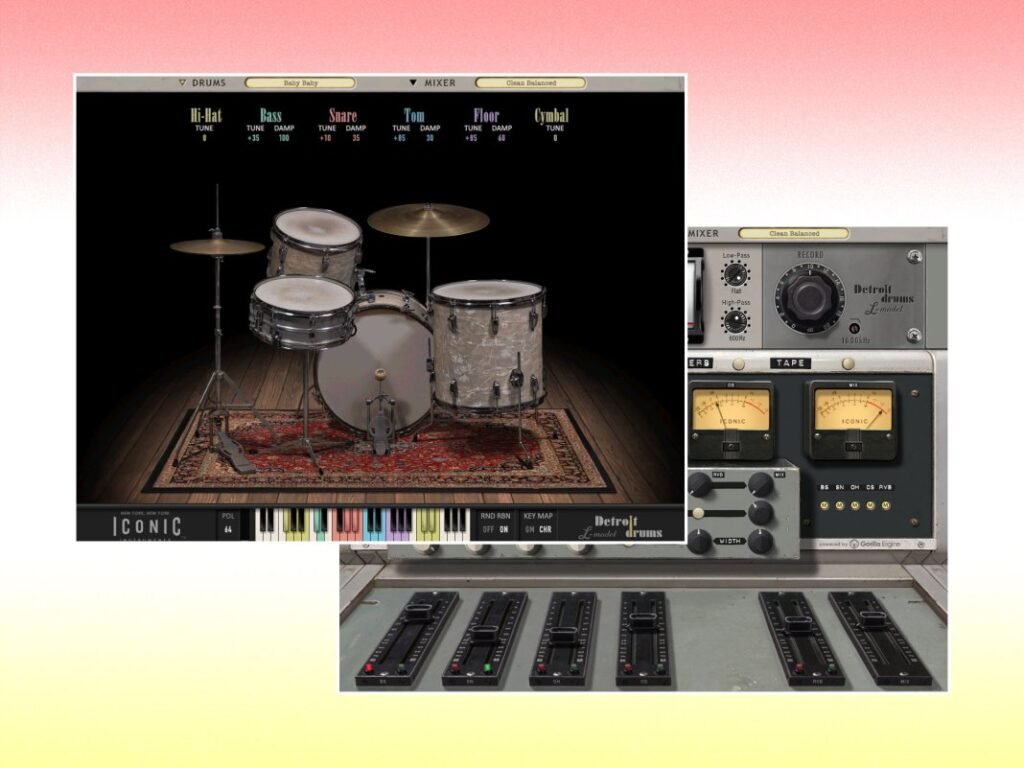Click the knob left of WIDTH label
The width and height of the screenshot is (1024, 768).
pos(699,541)
